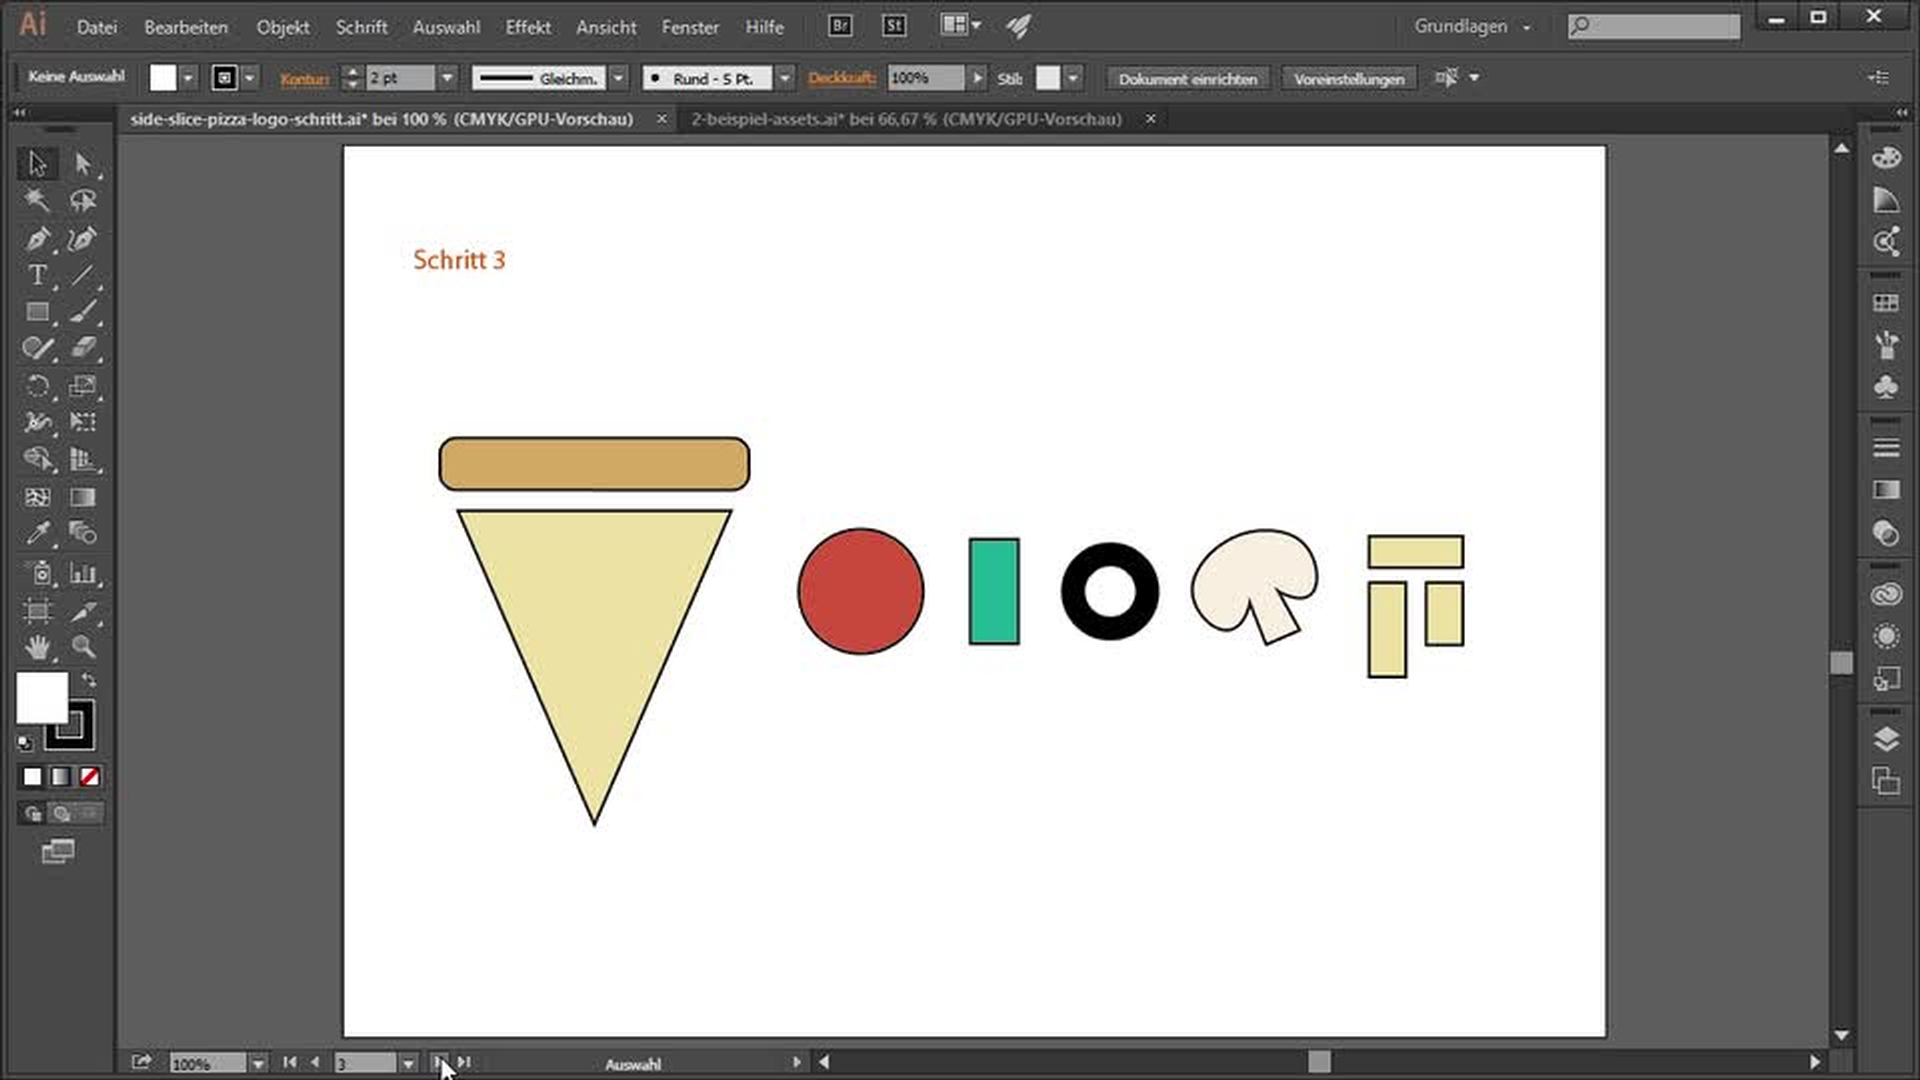Select the Rectangle tool

37,312
